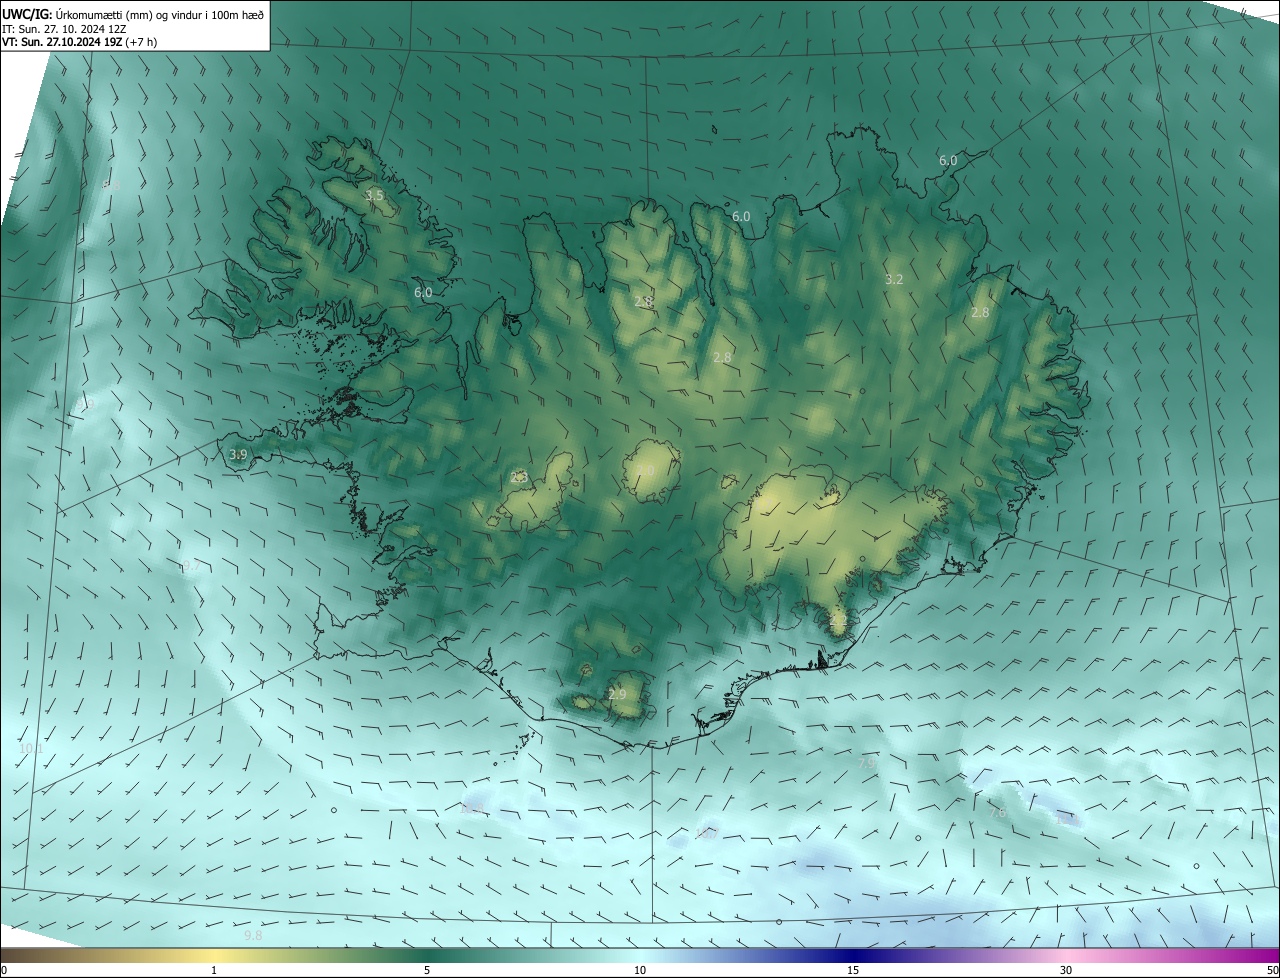The image size is (1280, 978).
Task: Click the colour bar label "10"
Action: (640, 970)
